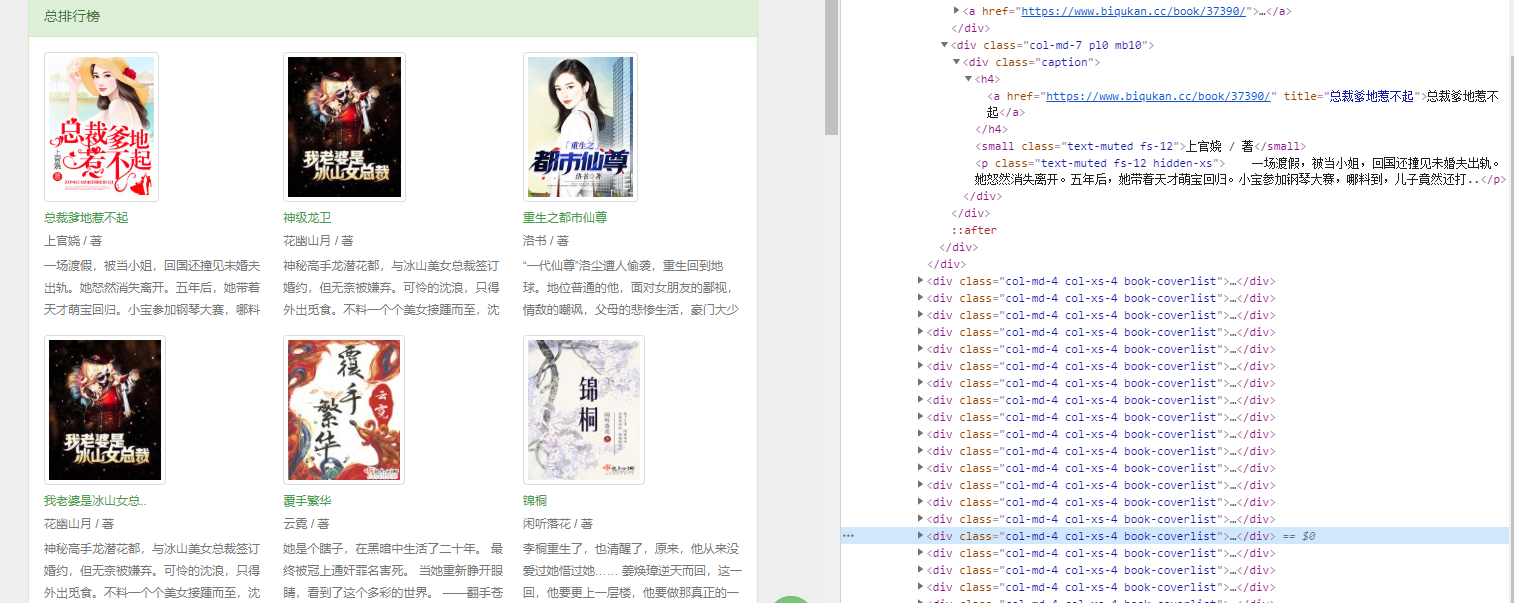Click the page's vertical scrollbar thumb

[x=831, y=67]
